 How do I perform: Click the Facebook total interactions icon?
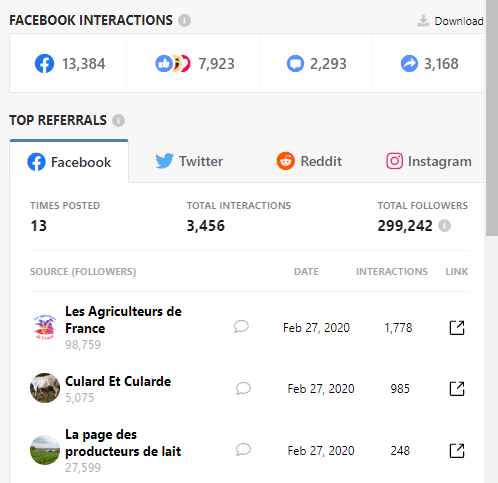44,63
